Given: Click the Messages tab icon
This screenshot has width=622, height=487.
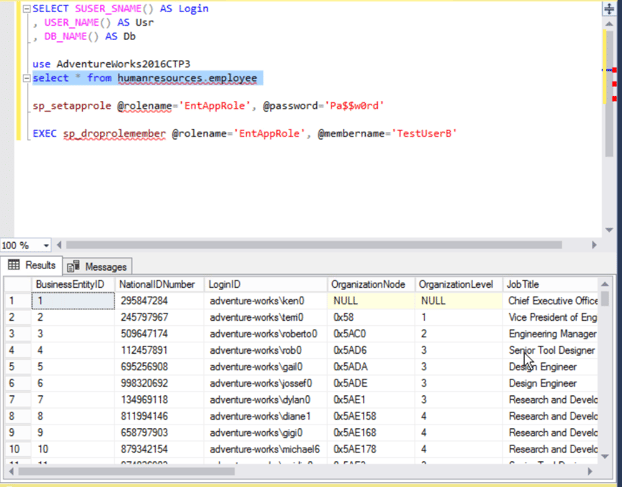Looking at the screenshot, I should [73, 266].
